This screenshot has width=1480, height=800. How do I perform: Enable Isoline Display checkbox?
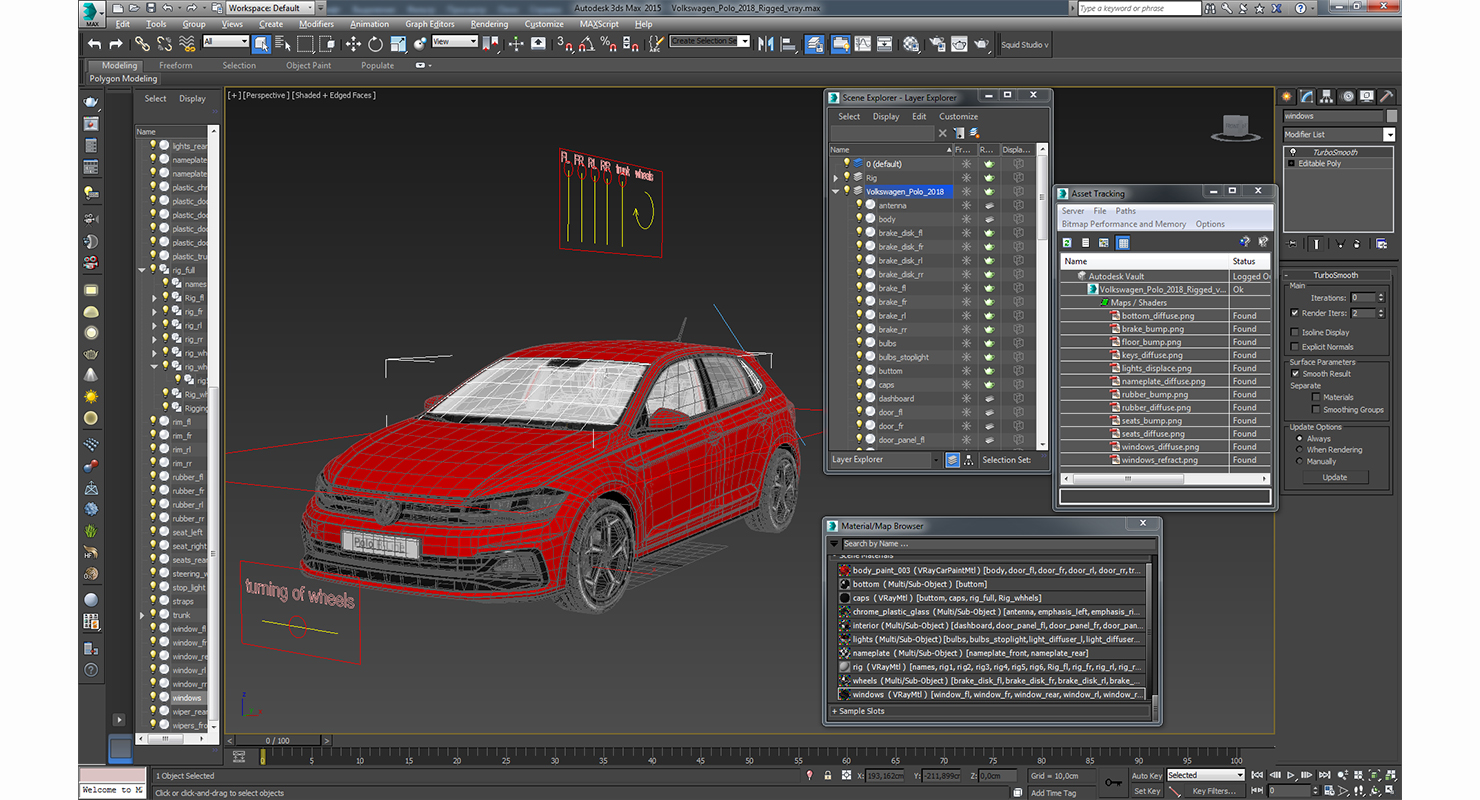(x=1295, y=332)
